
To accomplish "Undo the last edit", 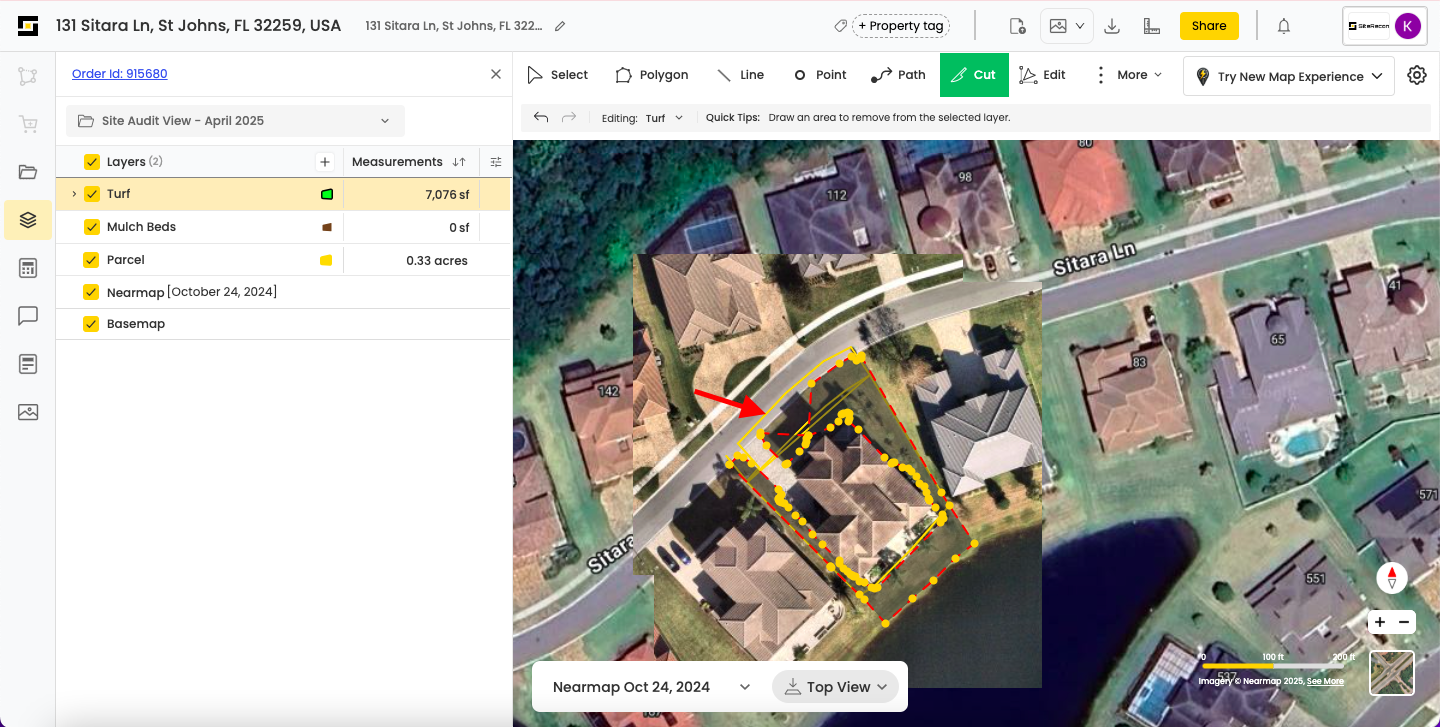I will tap(541, 117).
